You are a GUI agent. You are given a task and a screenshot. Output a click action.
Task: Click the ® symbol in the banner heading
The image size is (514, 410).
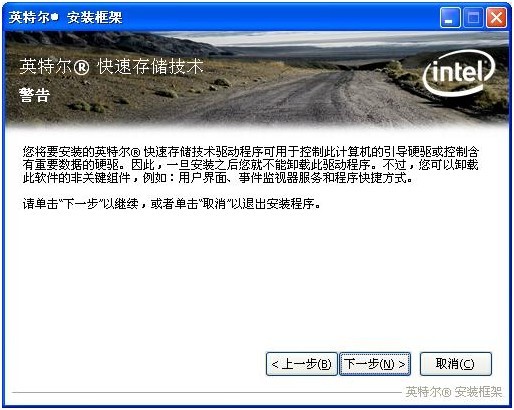pyautogui.click(x=81, y=67)
